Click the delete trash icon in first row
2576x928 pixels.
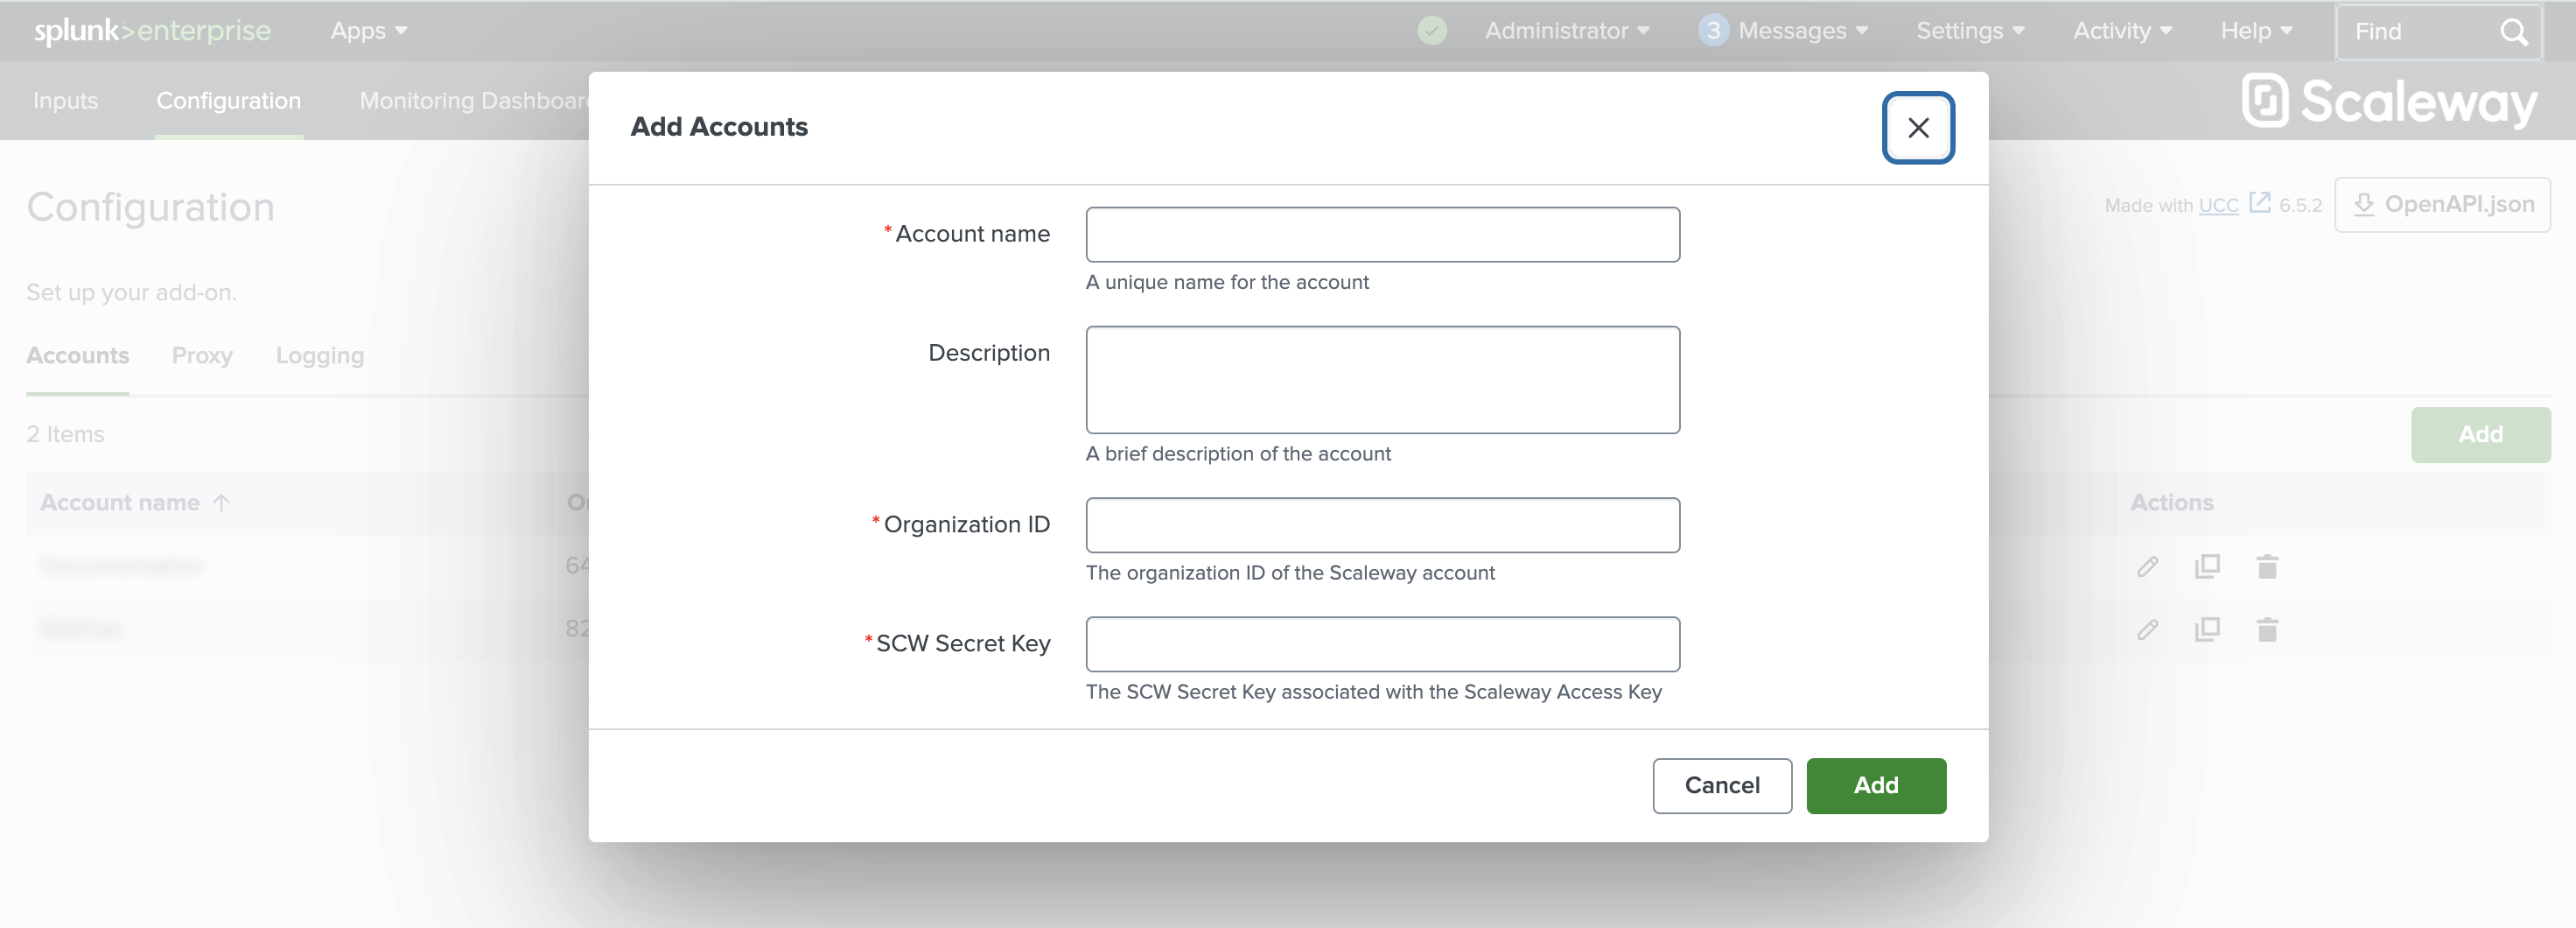click(x=2266, y=566)
